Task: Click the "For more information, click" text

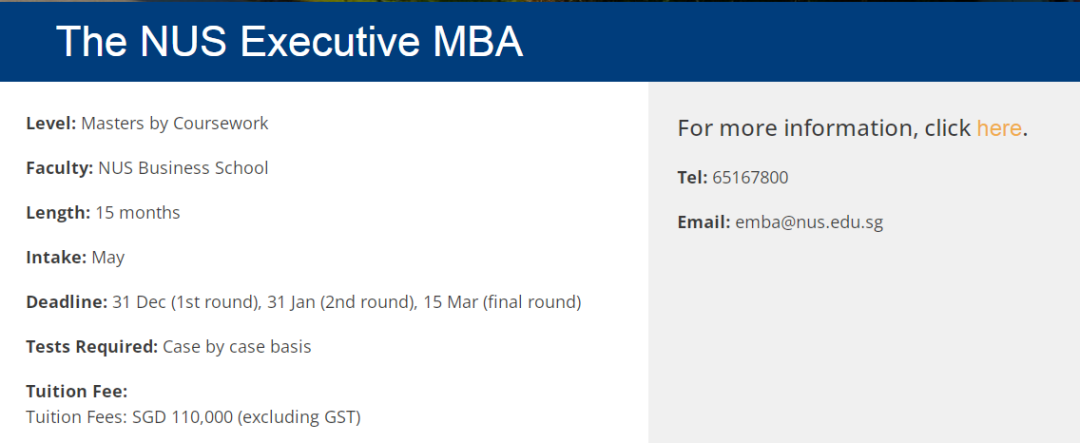Action: [x=824, y=128]
